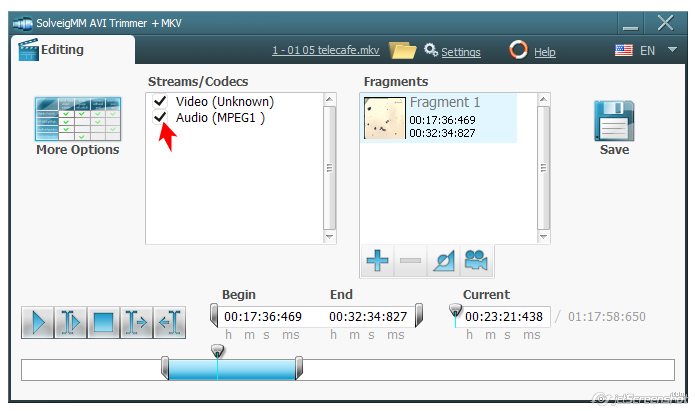Viewport: 695px width, 411px height.
Task: Click the Audio (MPEG1) label
Action: [x=220, y=118]
